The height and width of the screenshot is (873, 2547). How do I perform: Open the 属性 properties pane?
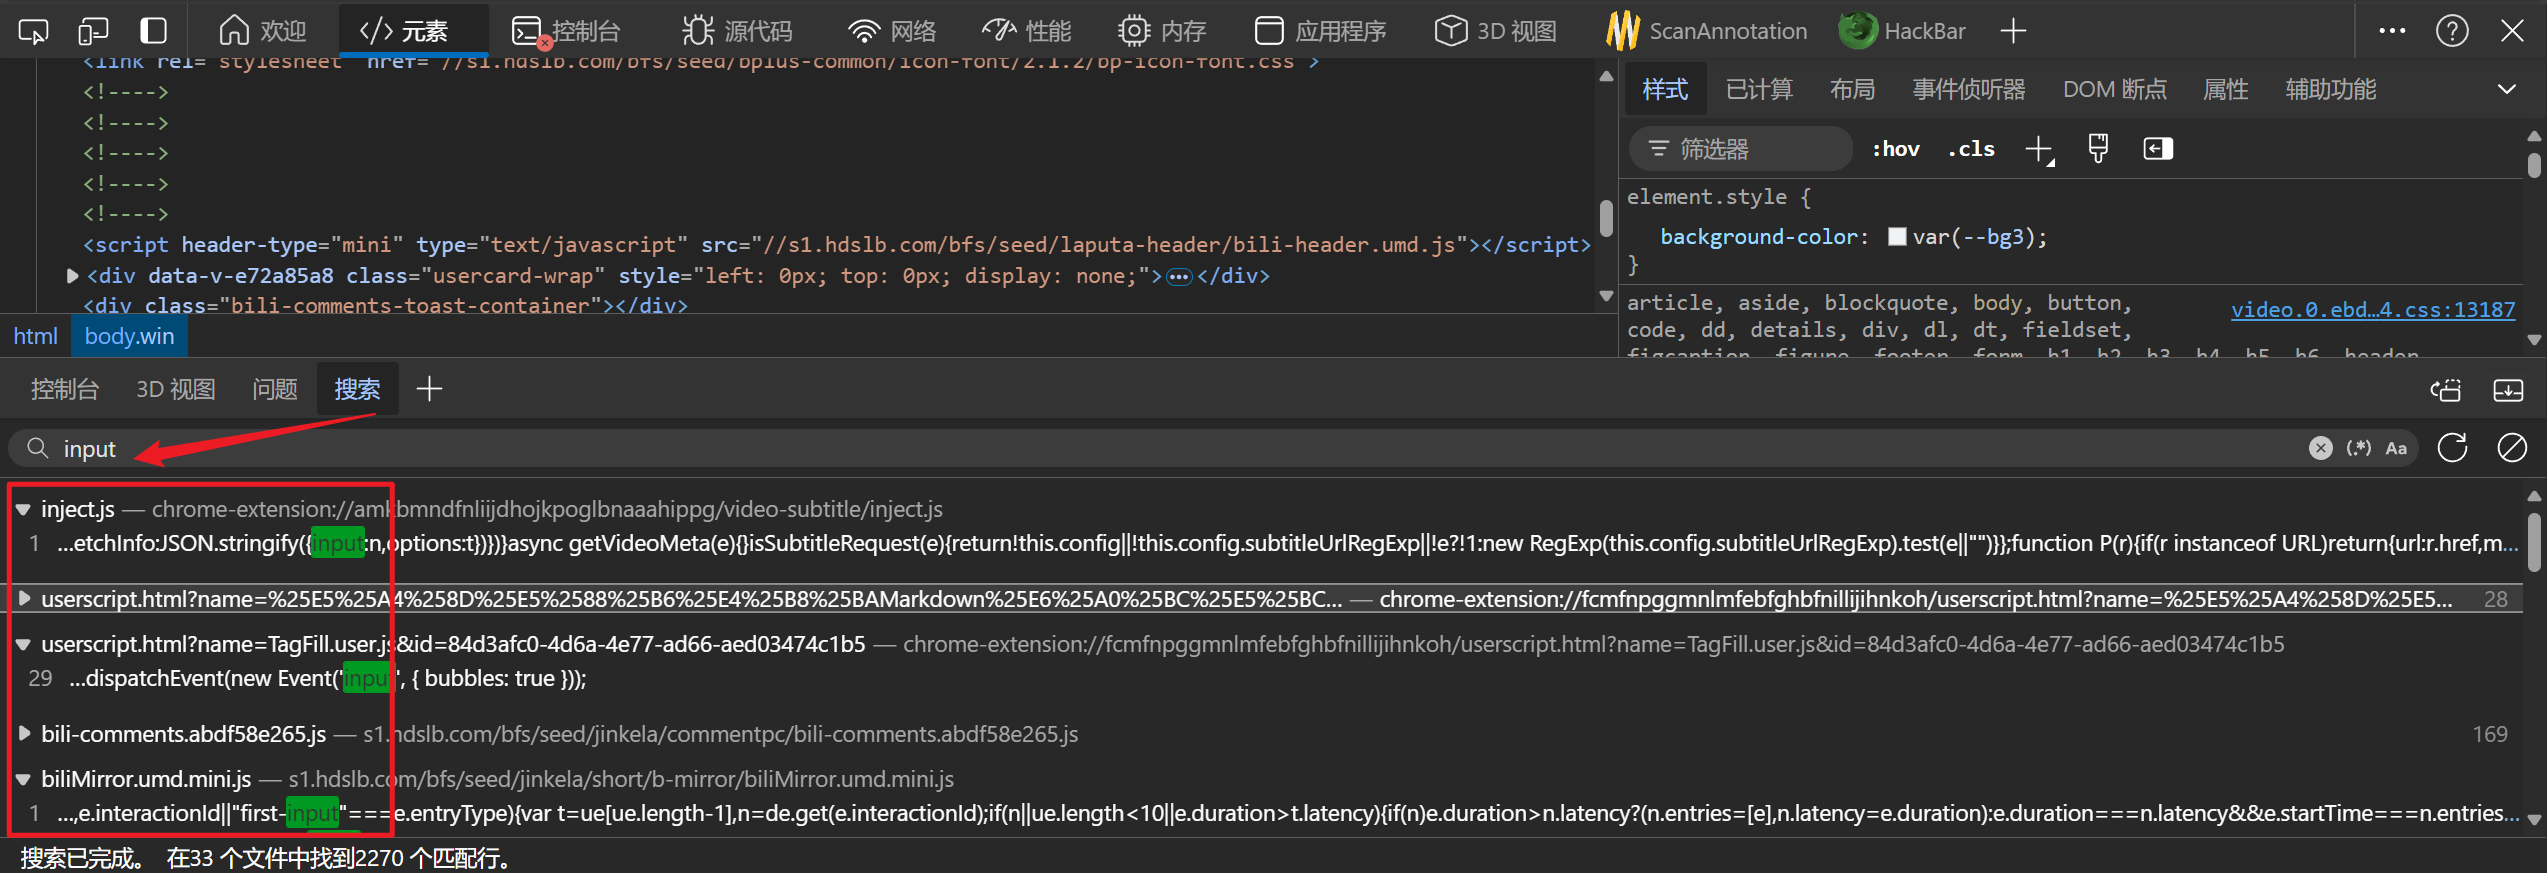point(2226,90)
